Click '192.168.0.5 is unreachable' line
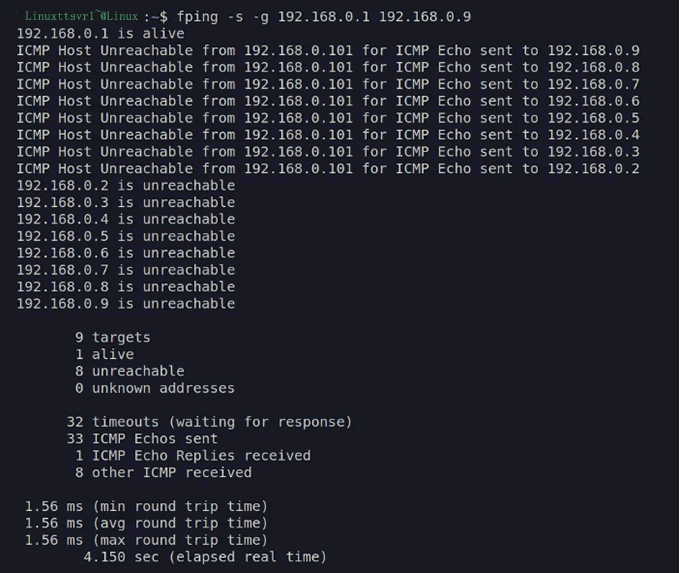The height and width of the screenshot is (573, 680). pos(126,236)
